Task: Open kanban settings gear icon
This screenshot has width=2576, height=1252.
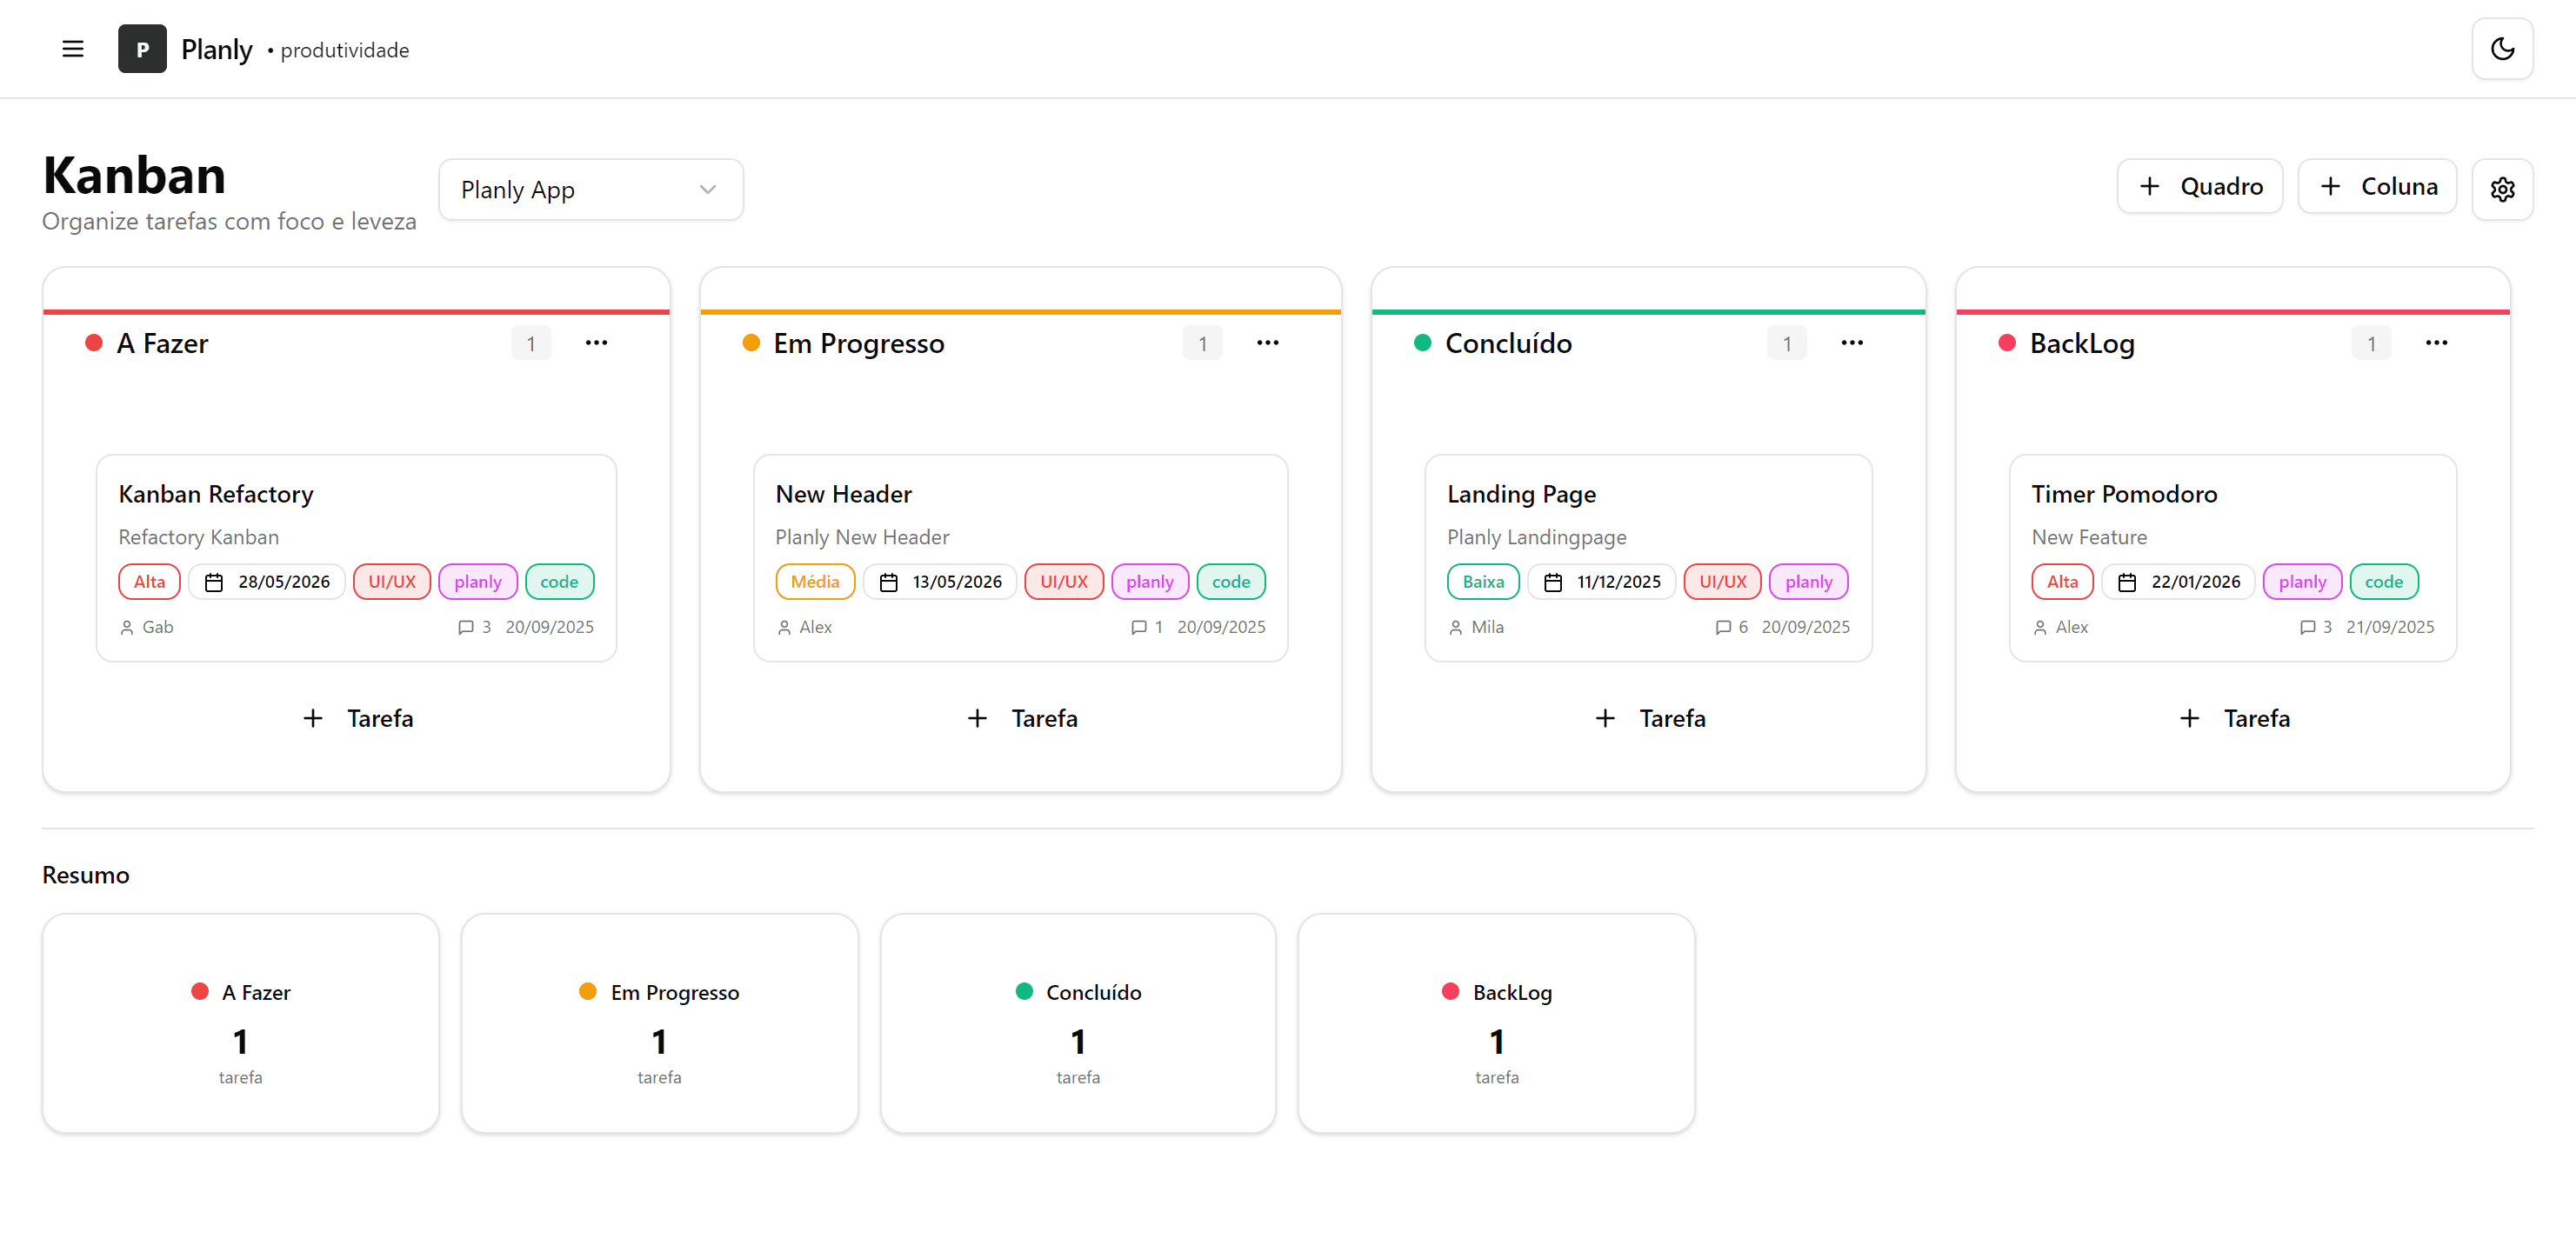Action: [2501, 189]
